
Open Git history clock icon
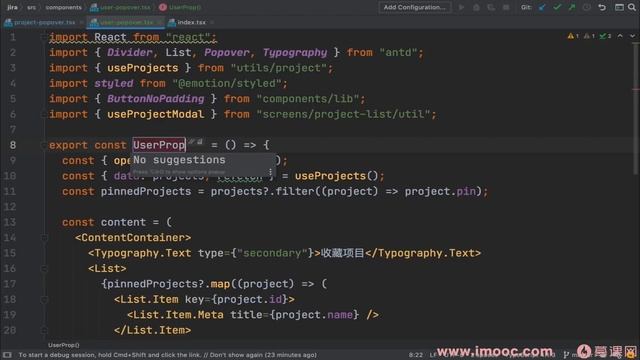587,7
